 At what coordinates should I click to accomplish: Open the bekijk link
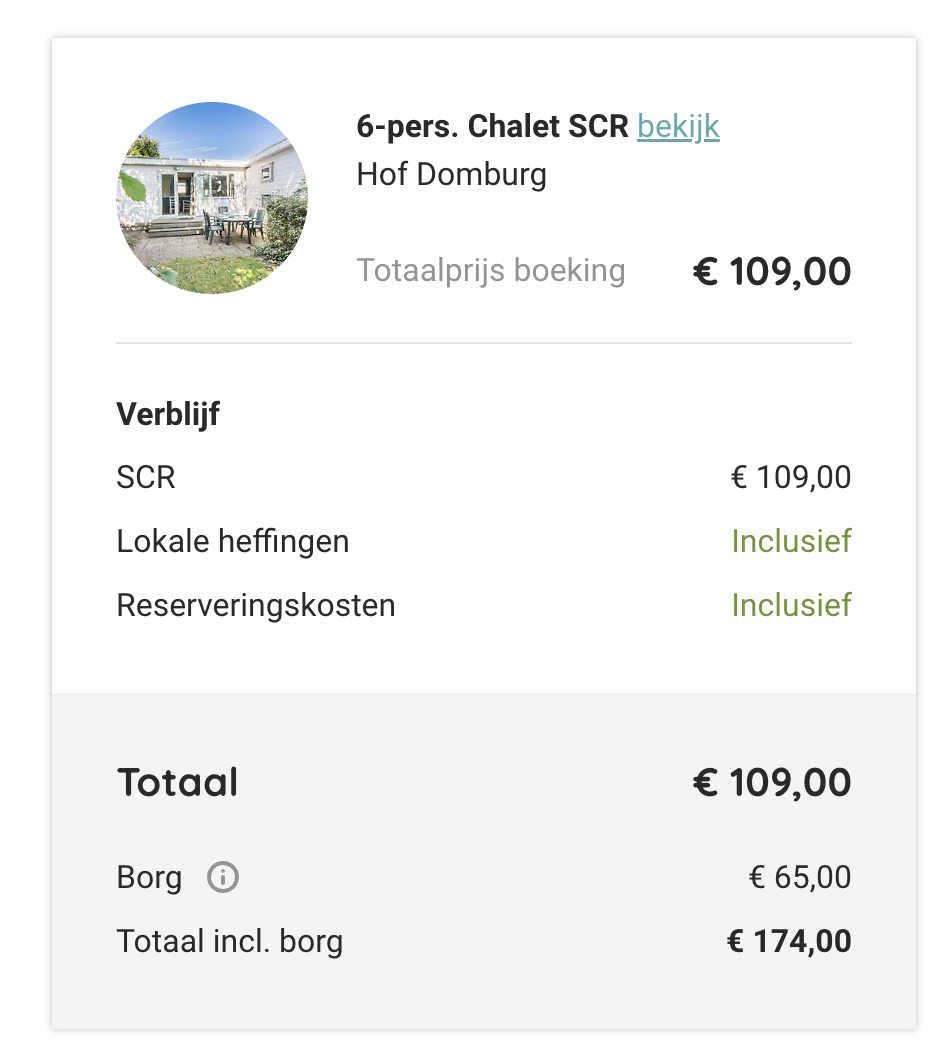point(678,127)
